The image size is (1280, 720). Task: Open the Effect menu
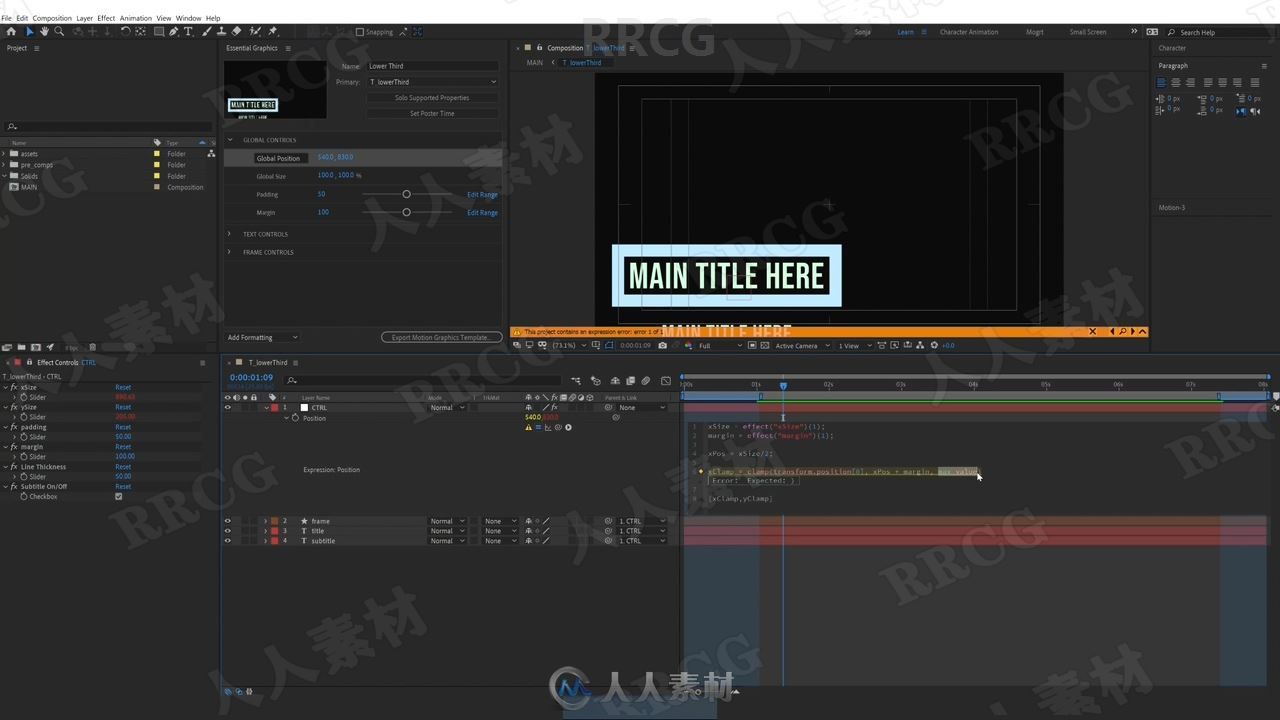106,18
